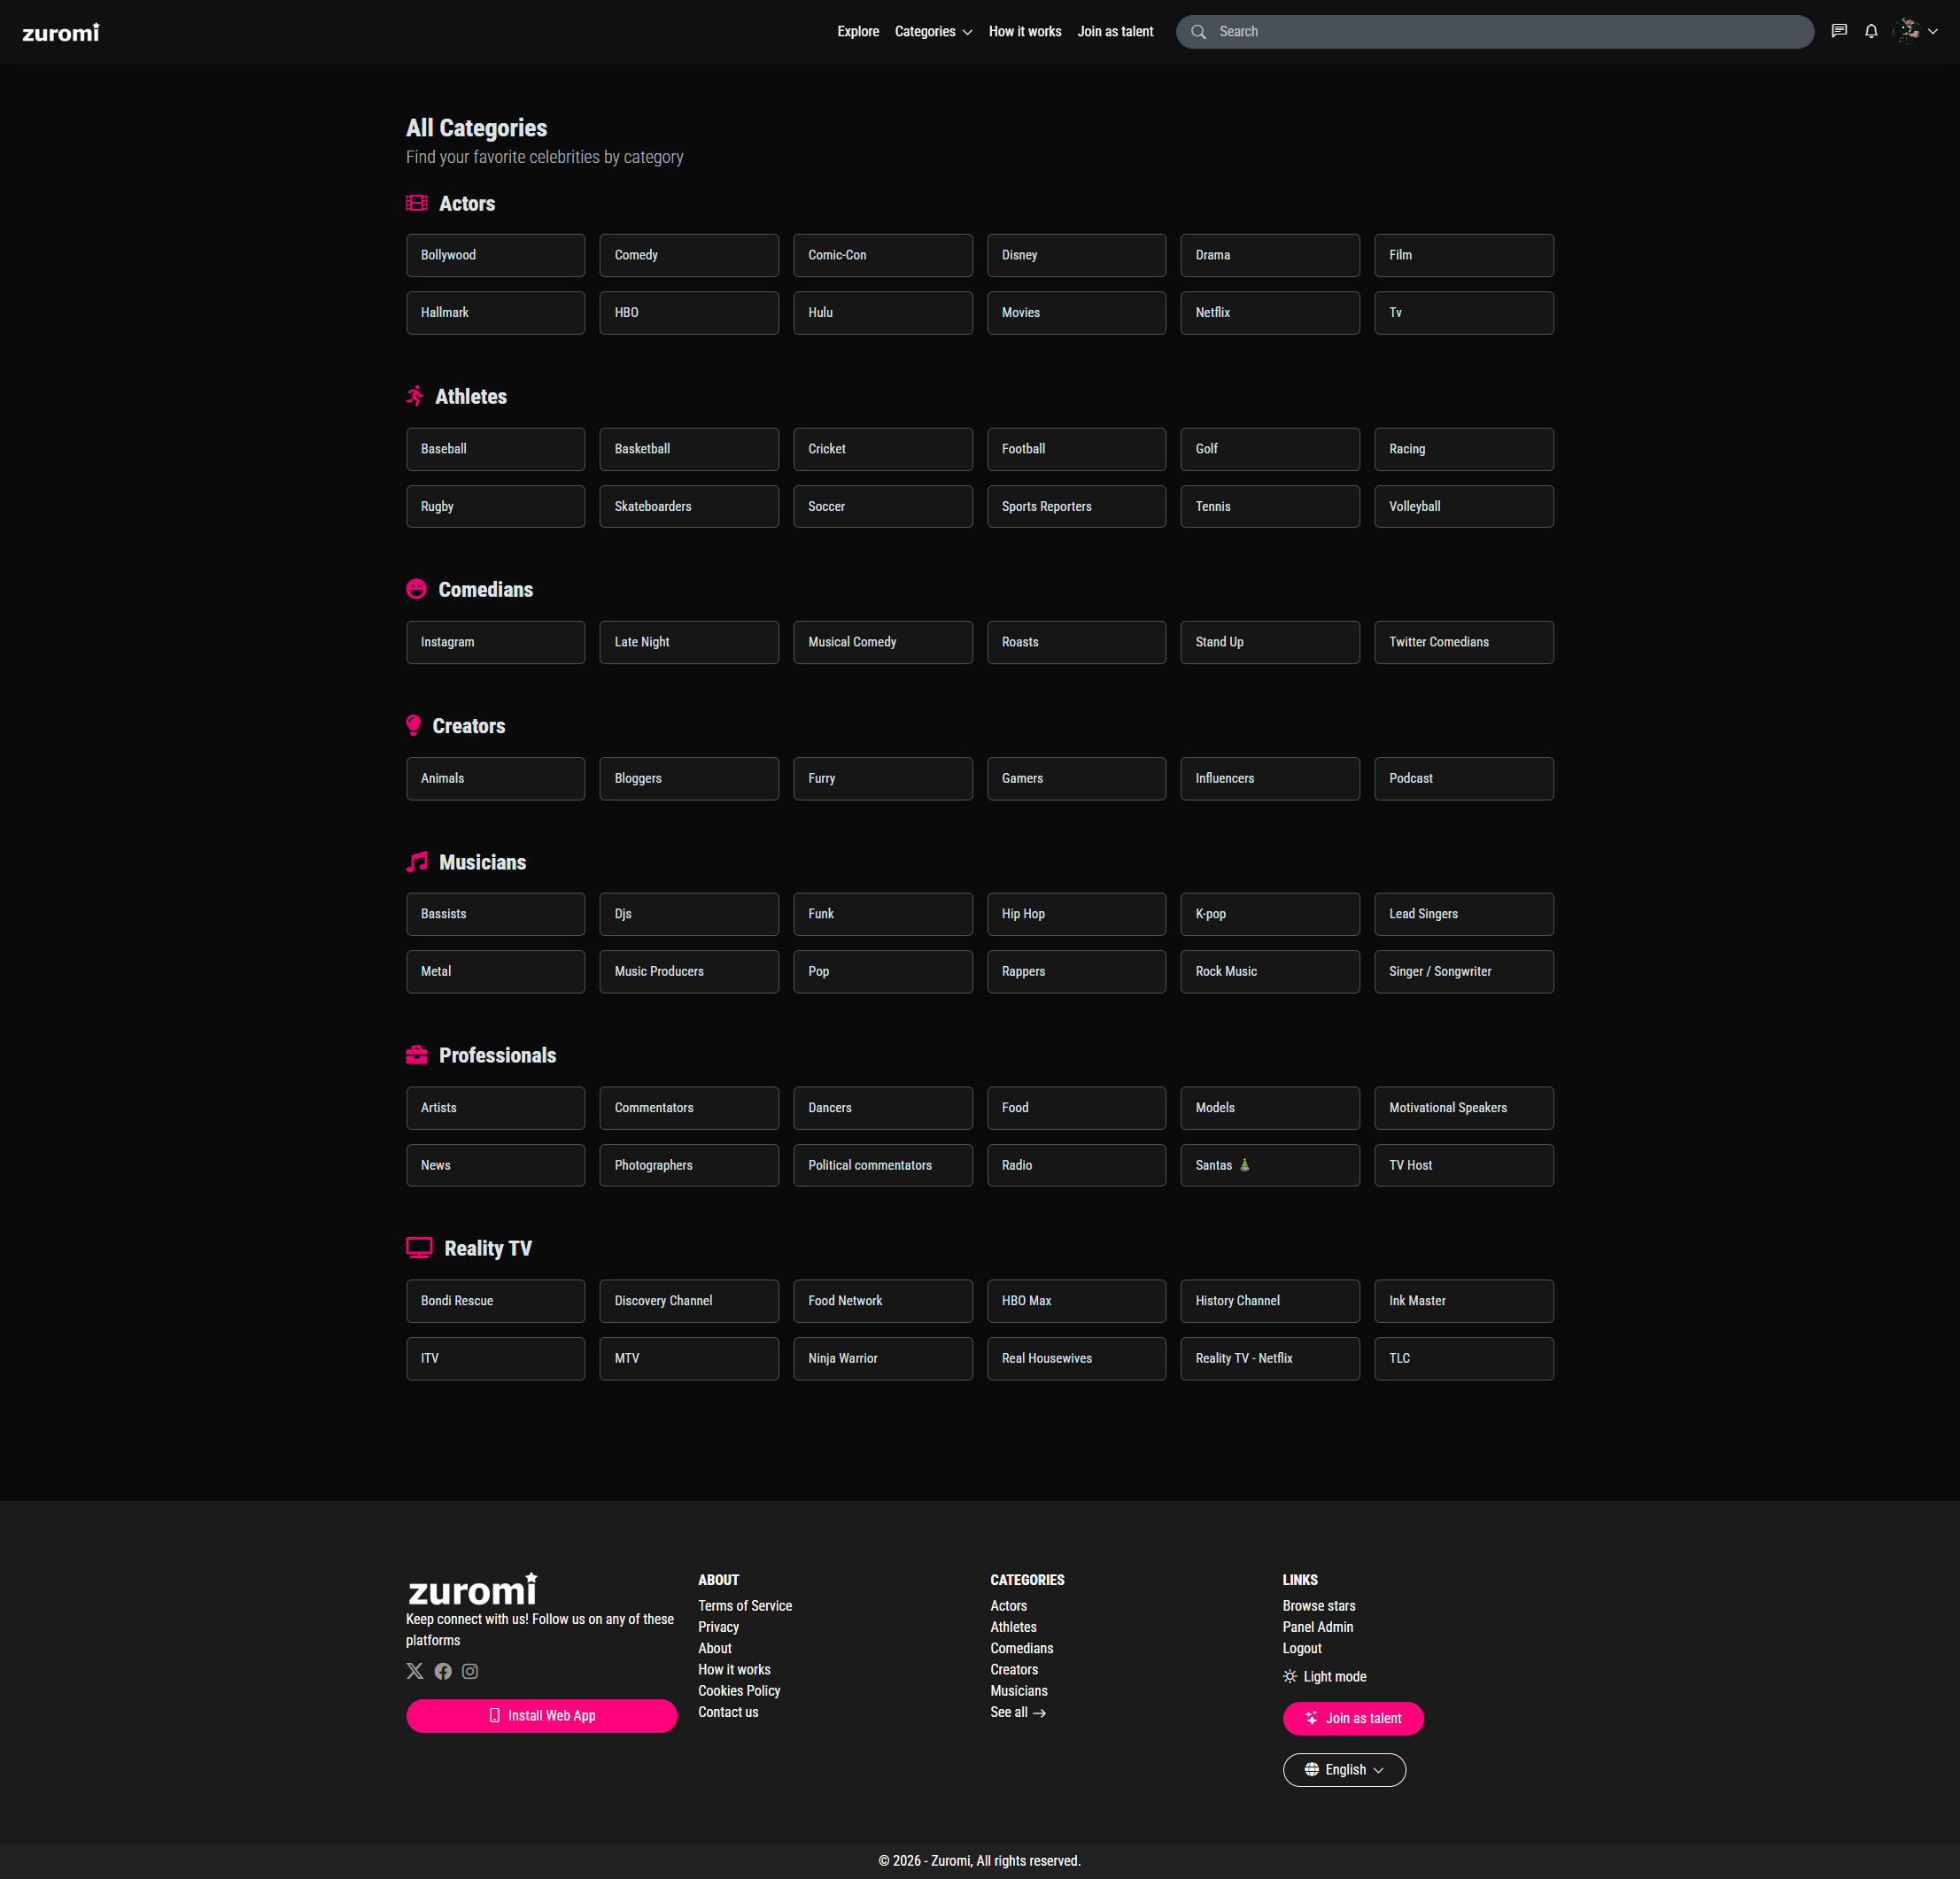This screenshot has height=1879, width=1960.
Task: Open the notifications bell
Action: [x=1870, y=31]
